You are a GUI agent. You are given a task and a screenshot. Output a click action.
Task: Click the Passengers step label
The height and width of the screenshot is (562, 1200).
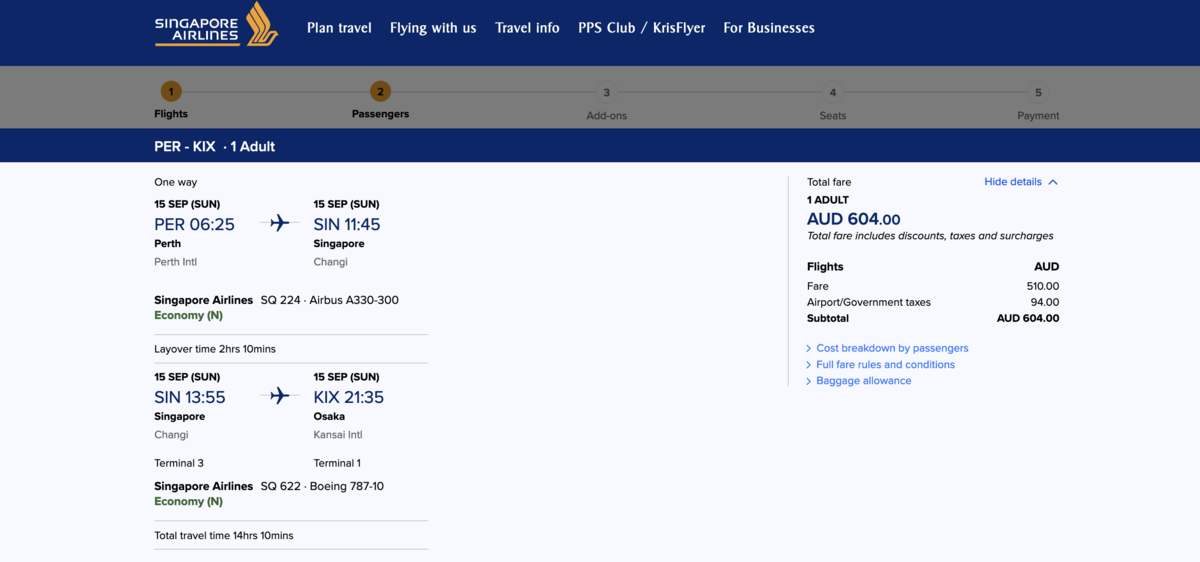[380, 114]
